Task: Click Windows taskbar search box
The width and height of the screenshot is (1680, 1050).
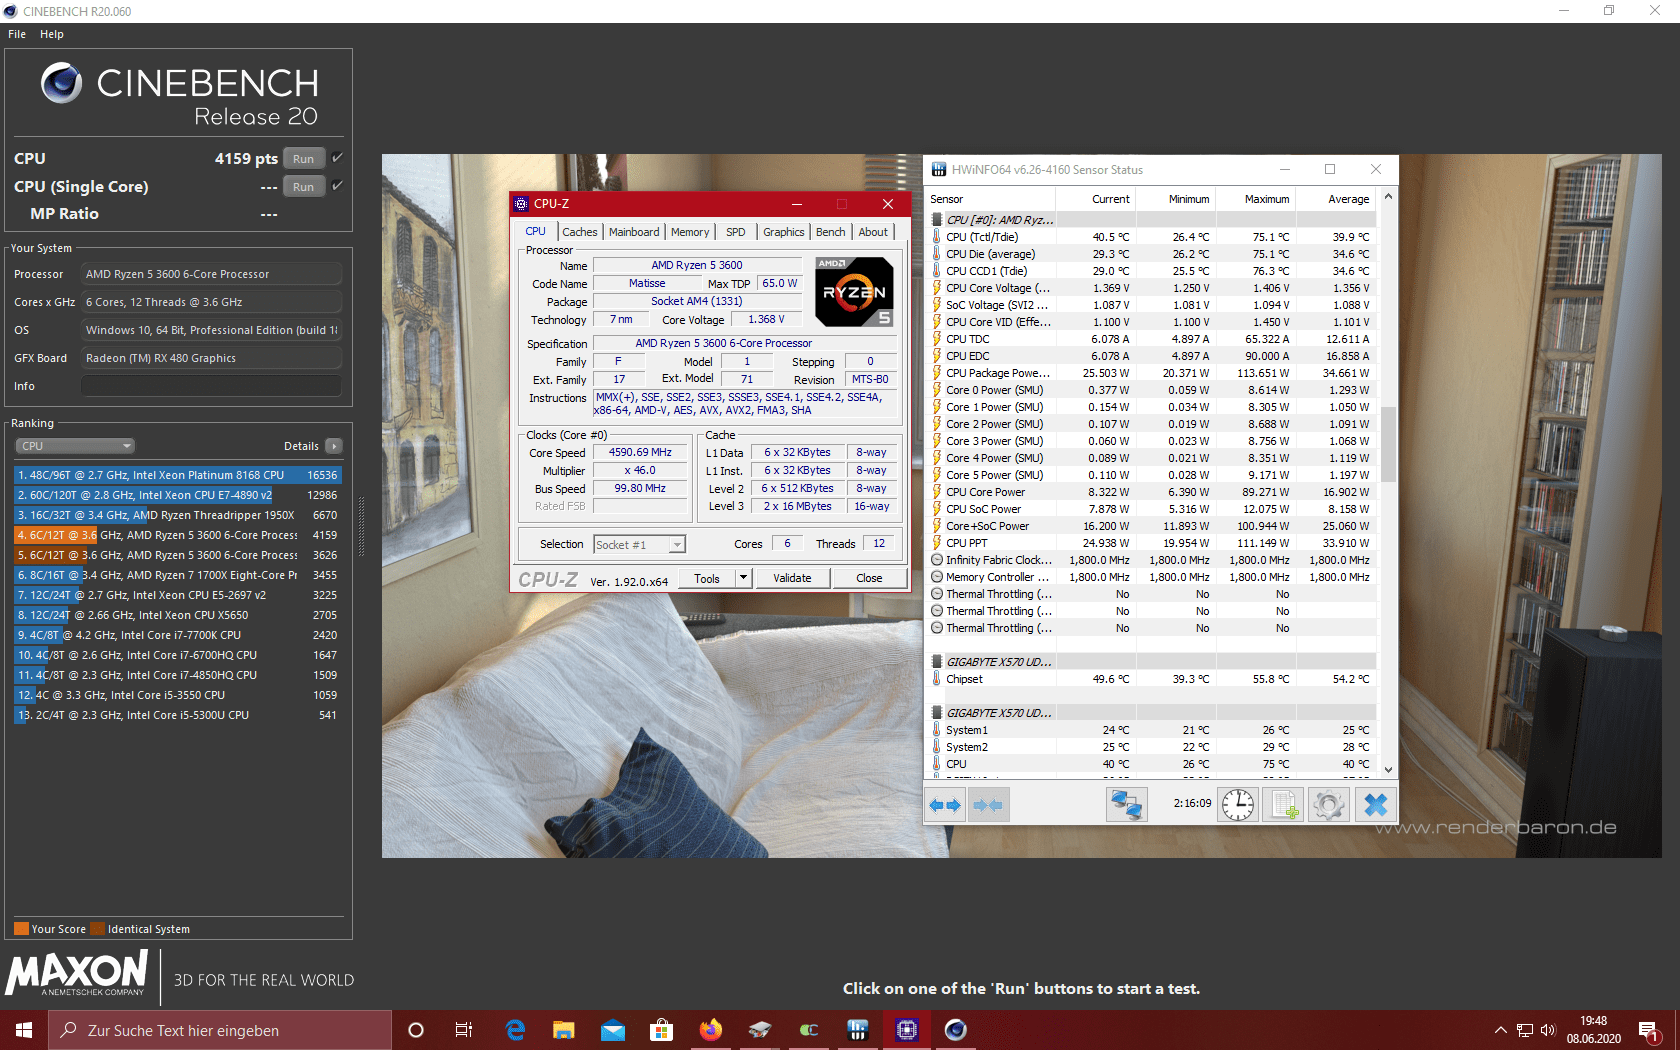Action: [220, 1030]
